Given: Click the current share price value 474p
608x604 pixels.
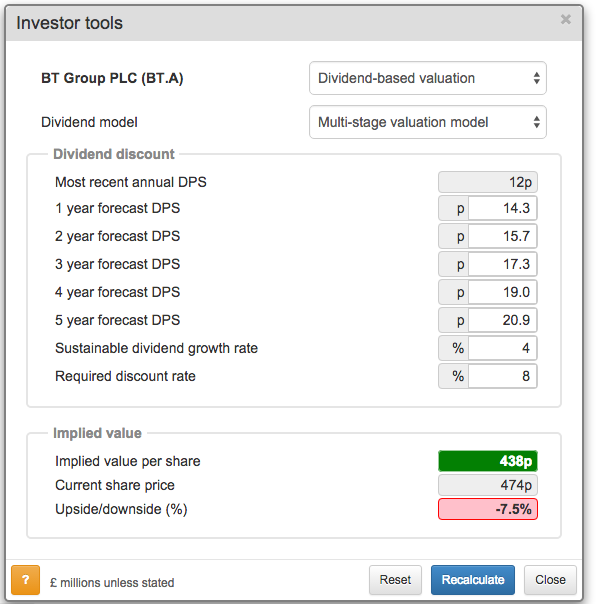Looking at the screenshot, I should pos(488,485).
